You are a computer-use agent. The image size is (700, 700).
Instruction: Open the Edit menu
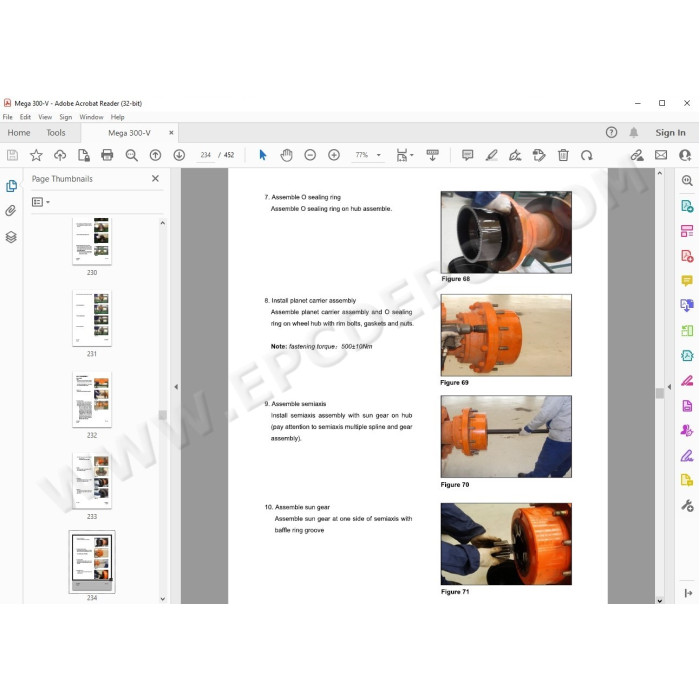[x=25, y=117]
